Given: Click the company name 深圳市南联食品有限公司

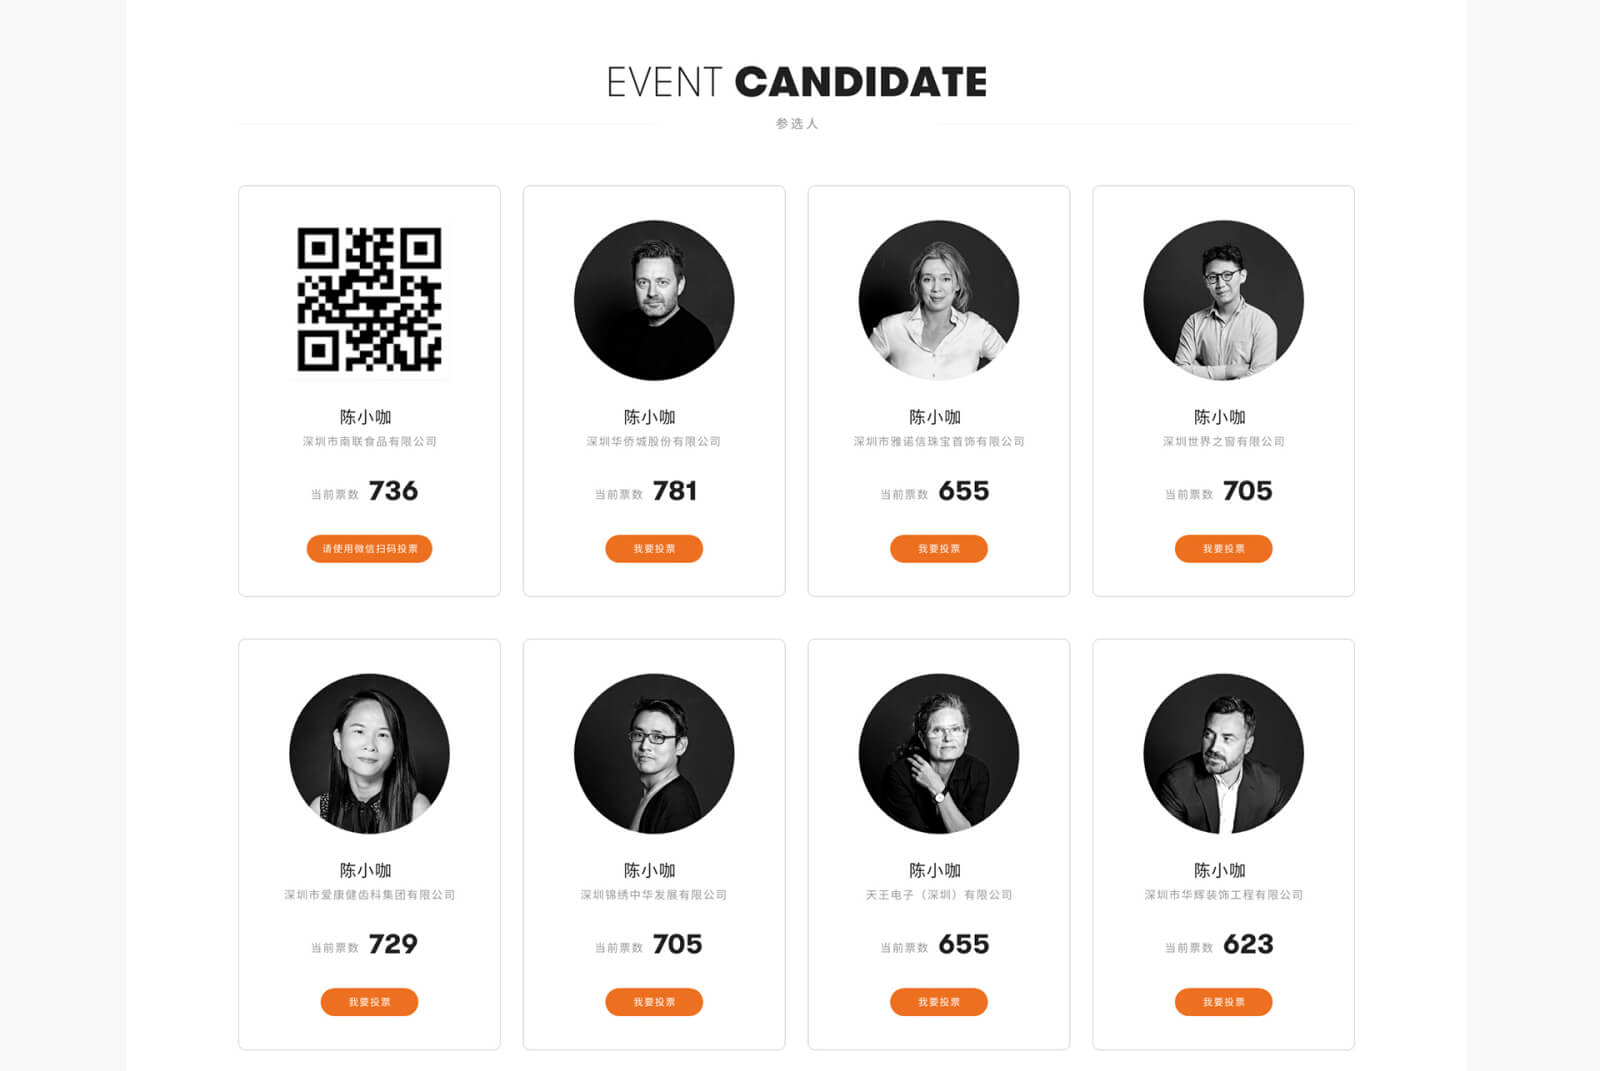Looking at the screenshot, I should 369,441.
